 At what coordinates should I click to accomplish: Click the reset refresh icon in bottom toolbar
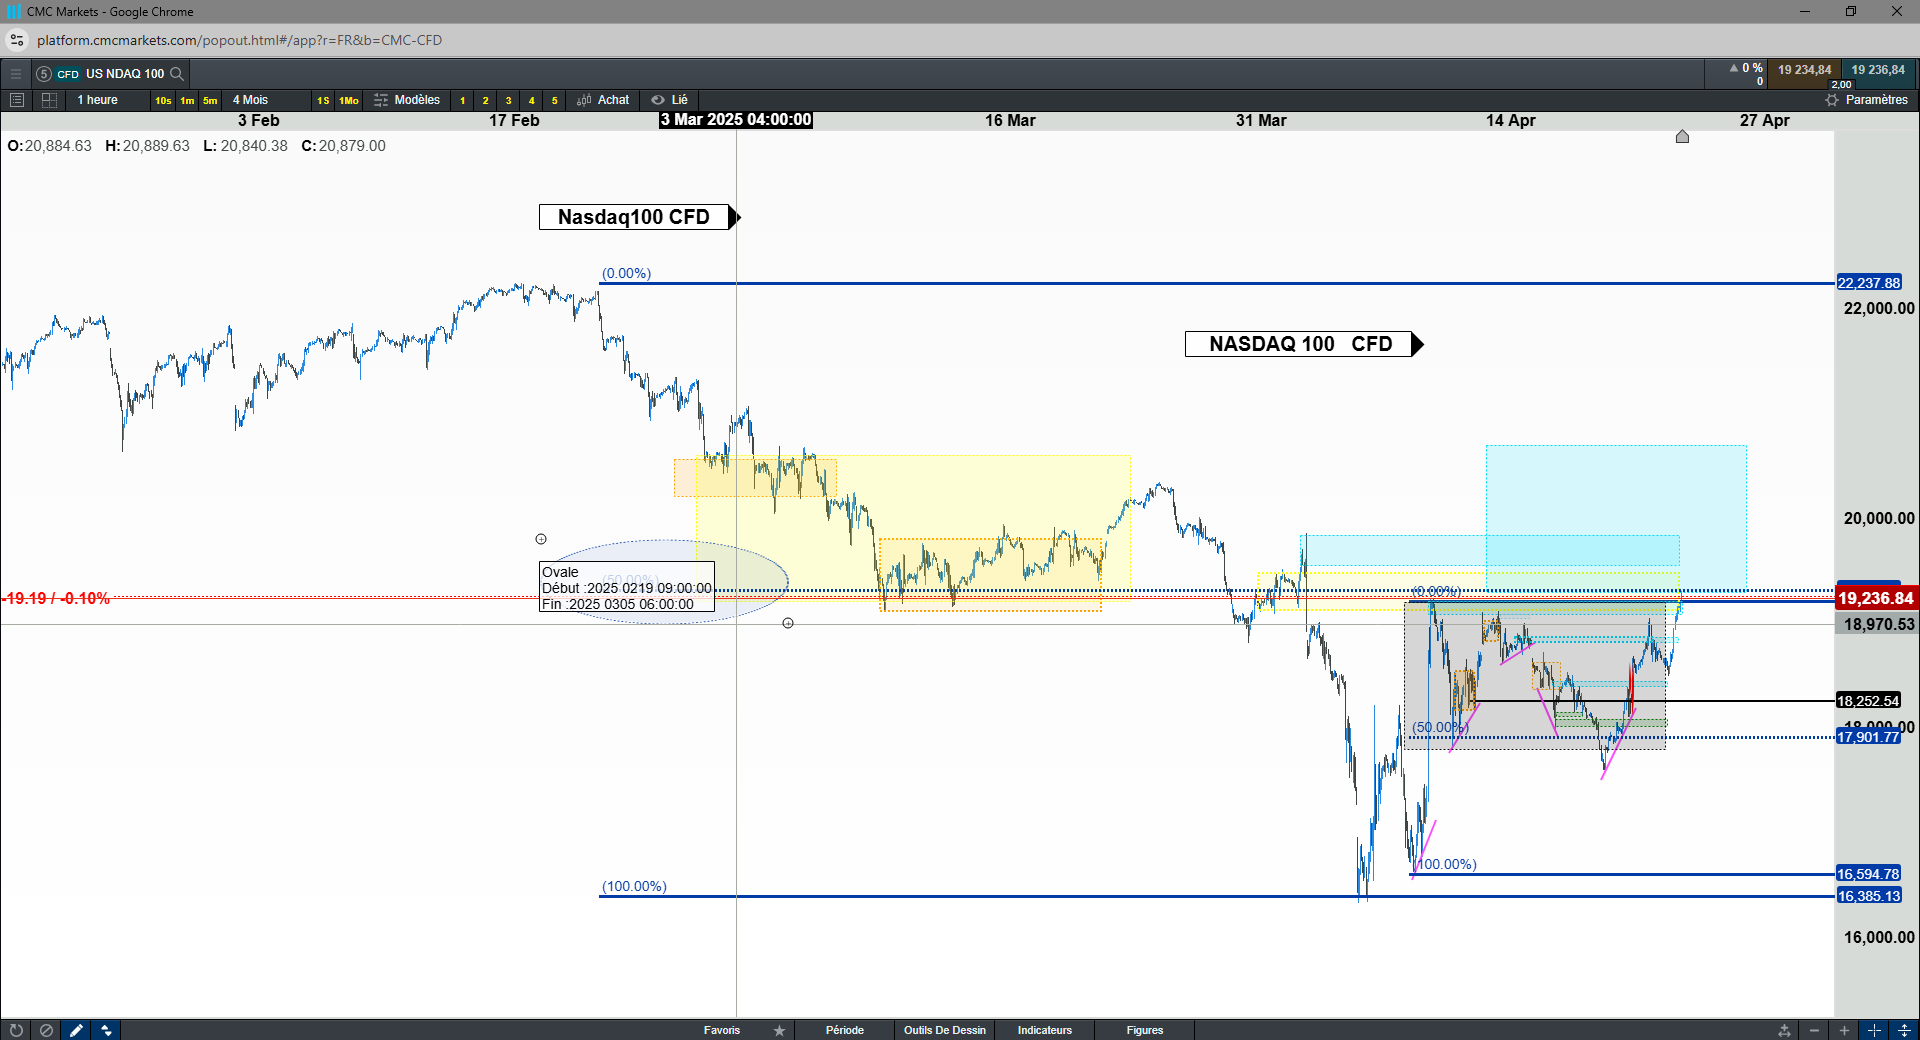coord(16,1030)
